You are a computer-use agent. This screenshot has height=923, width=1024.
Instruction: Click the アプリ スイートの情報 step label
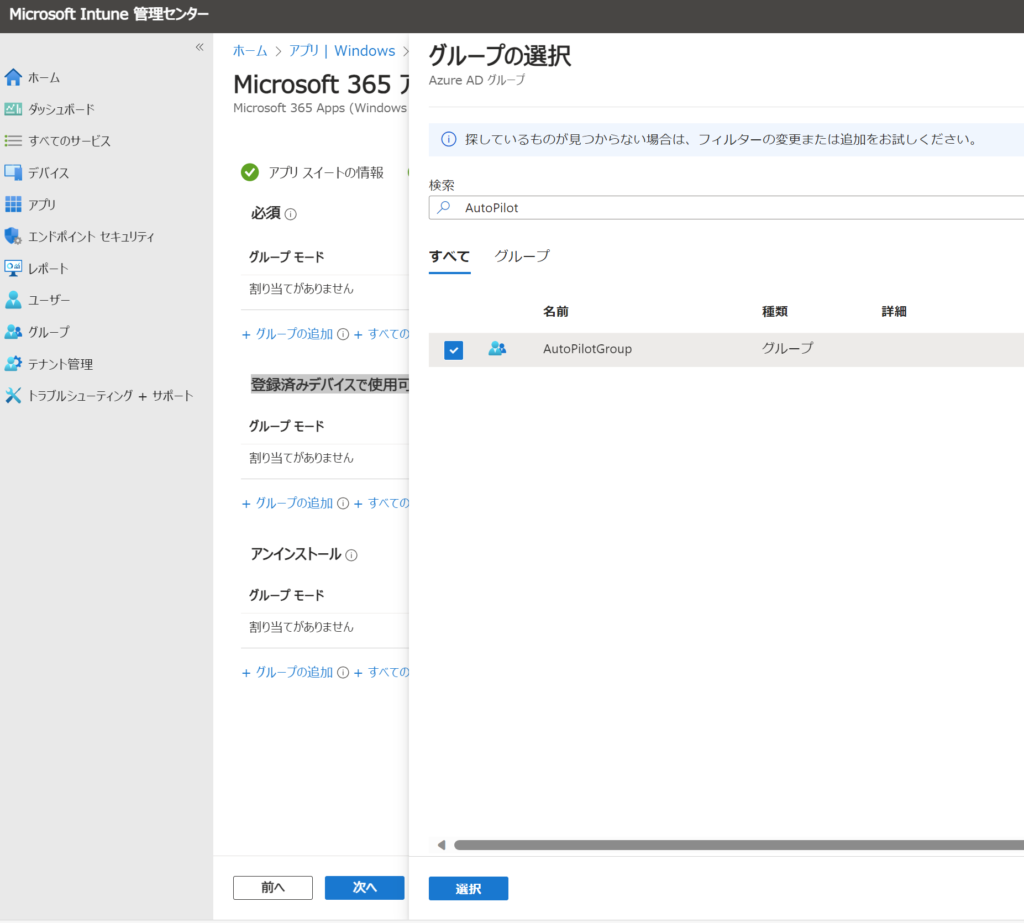(326, 172)
